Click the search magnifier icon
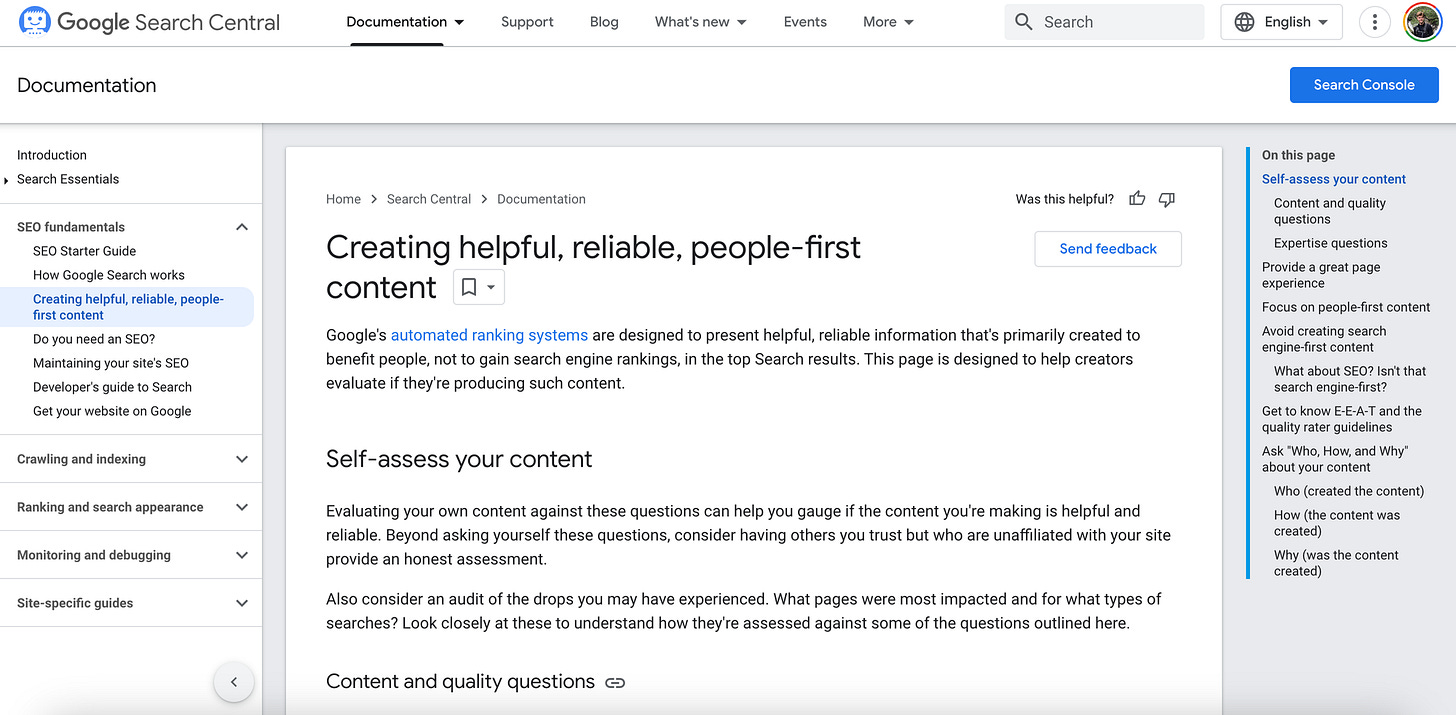Image resolution: width=1456 pixels, height=715 pixels. click(x=1024, y=20)
